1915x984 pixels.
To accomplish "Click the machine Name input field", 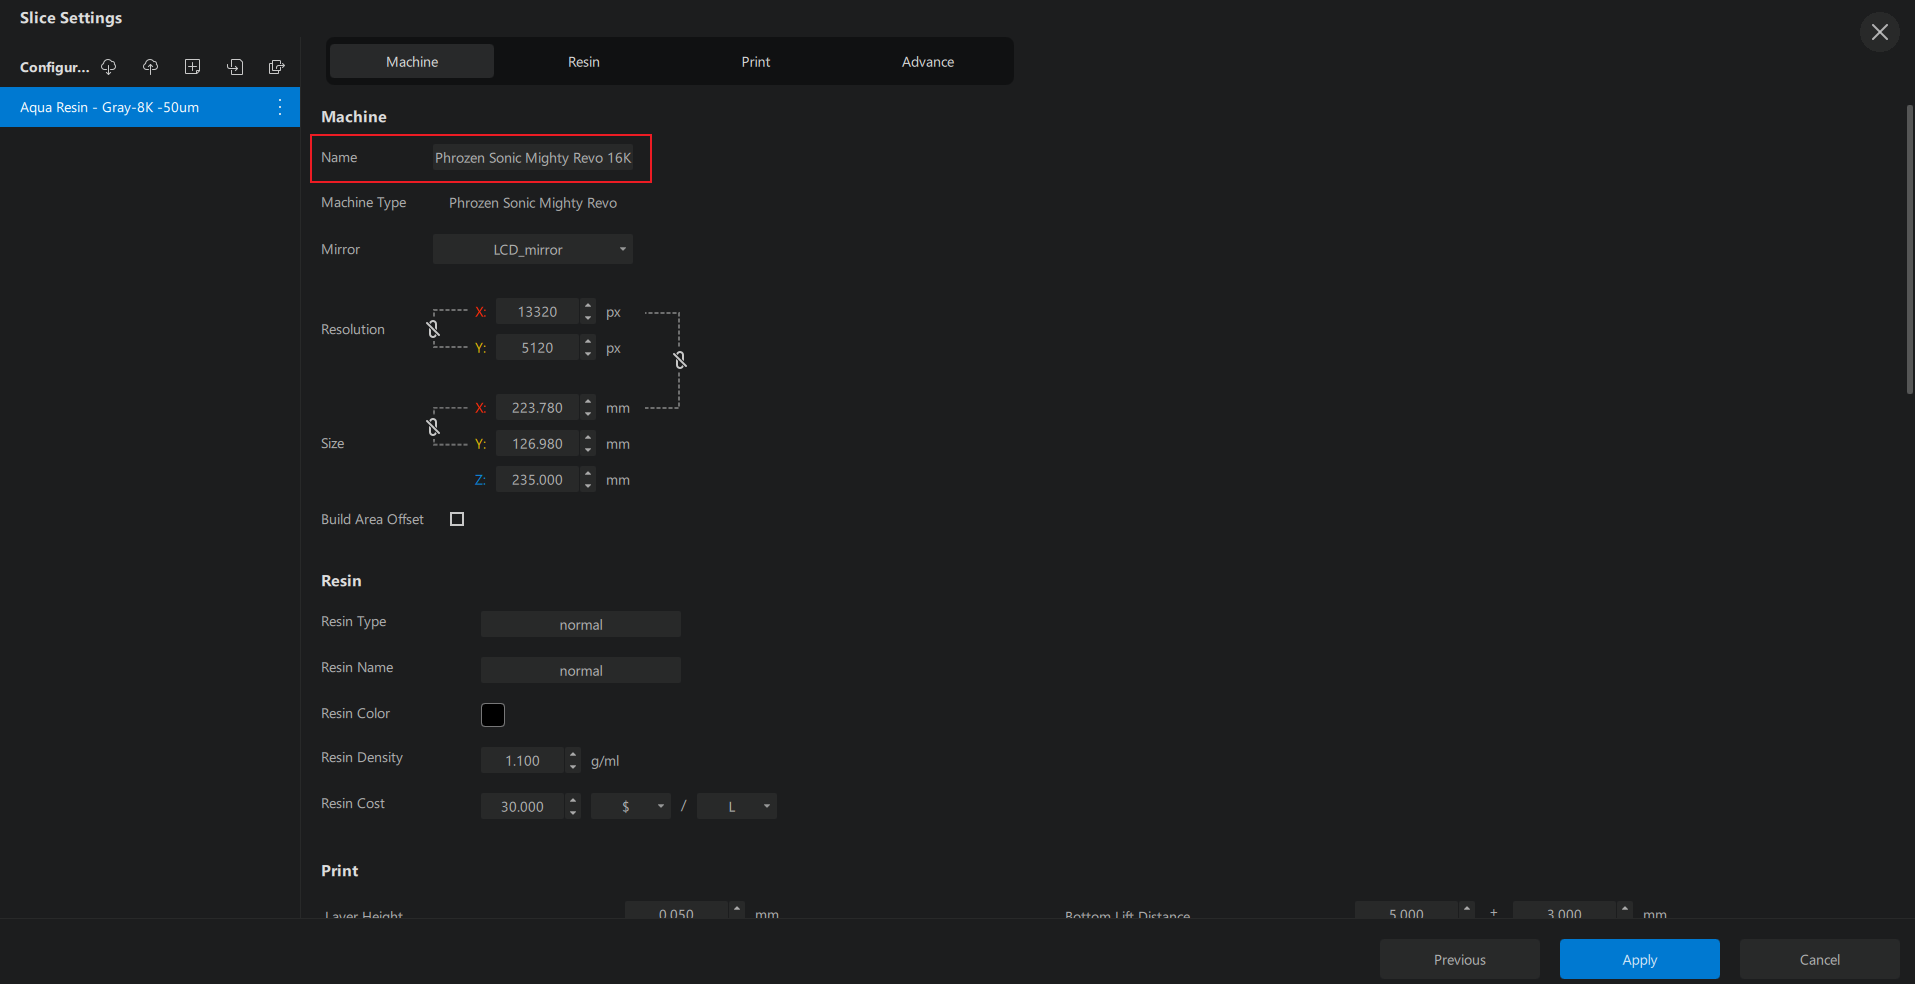I will (x=533, y=158).
